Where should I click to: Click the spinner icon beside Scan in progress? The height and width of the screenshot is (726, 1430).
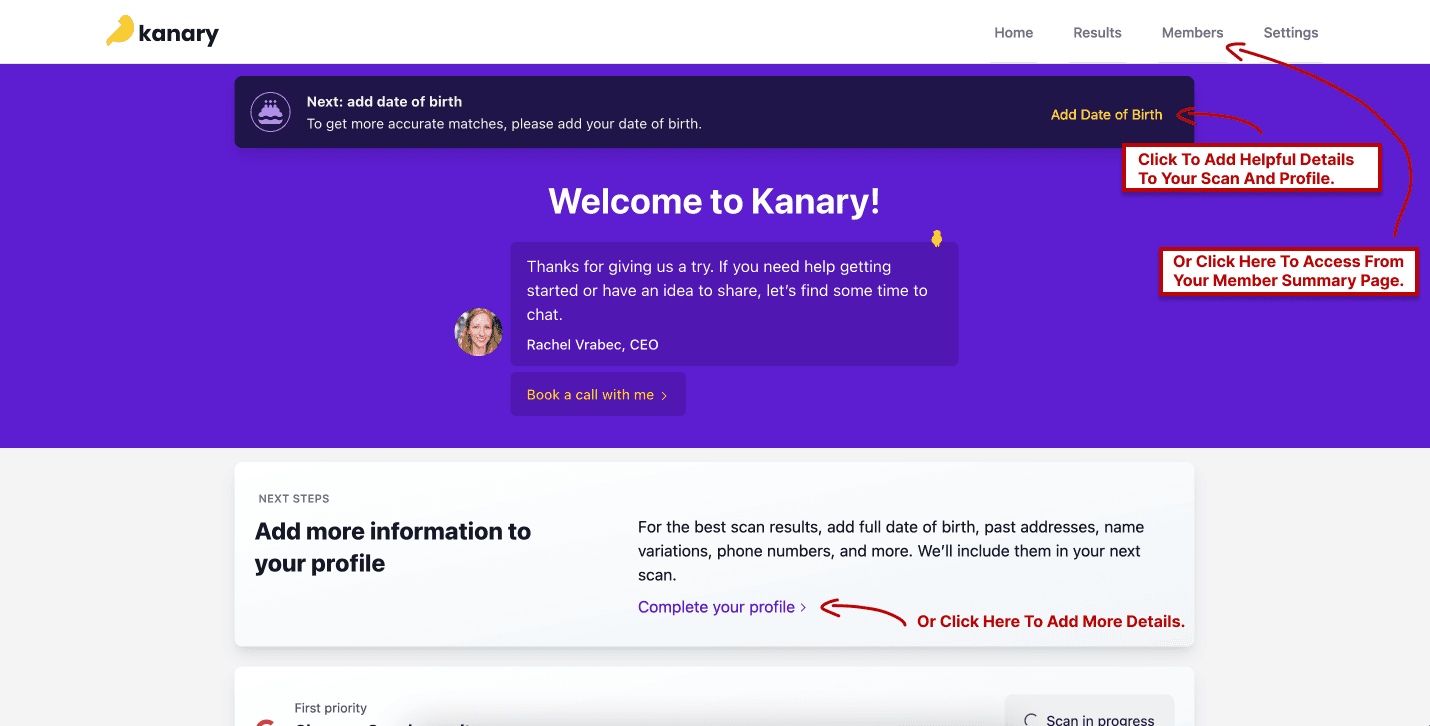(x=1031, y=720)
